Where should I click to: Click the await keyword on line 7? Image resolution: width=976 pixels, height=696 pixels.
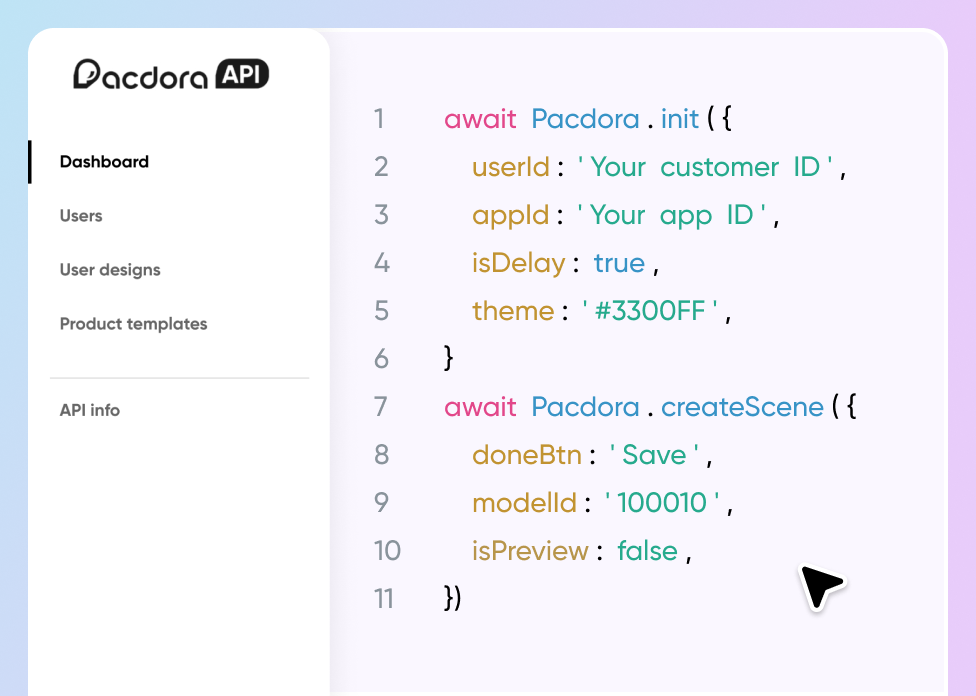click(480, 407)
